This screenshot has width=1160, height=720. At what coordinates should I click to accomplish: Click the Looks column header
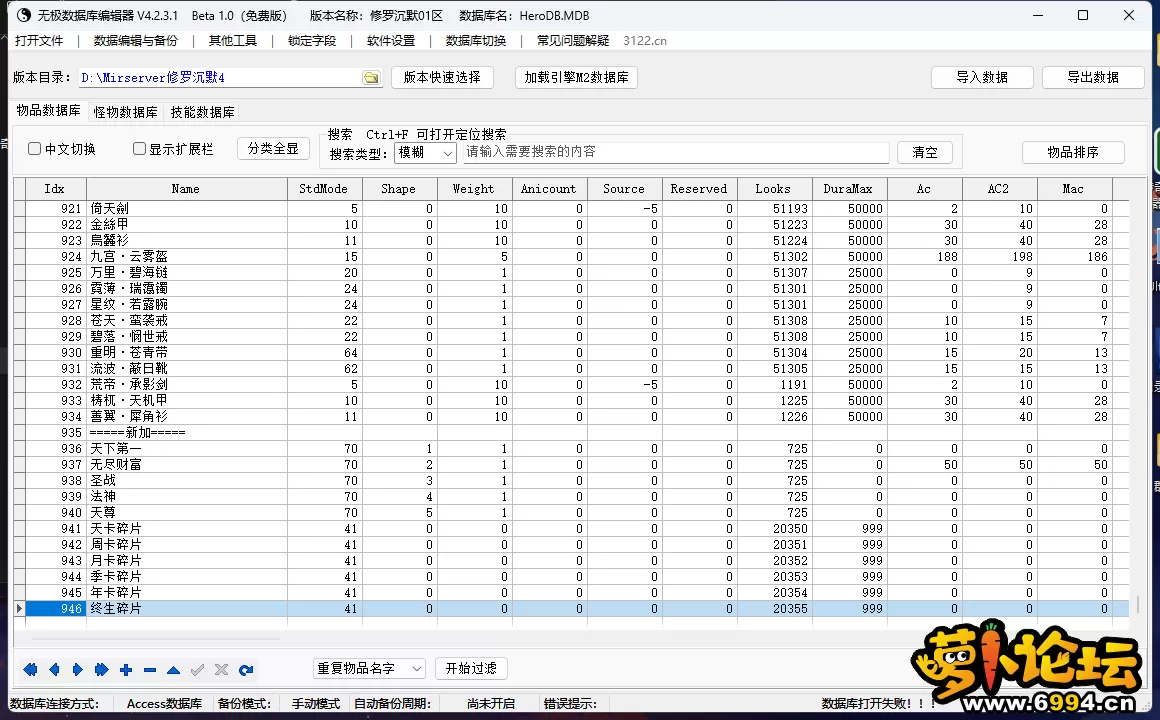775,189
